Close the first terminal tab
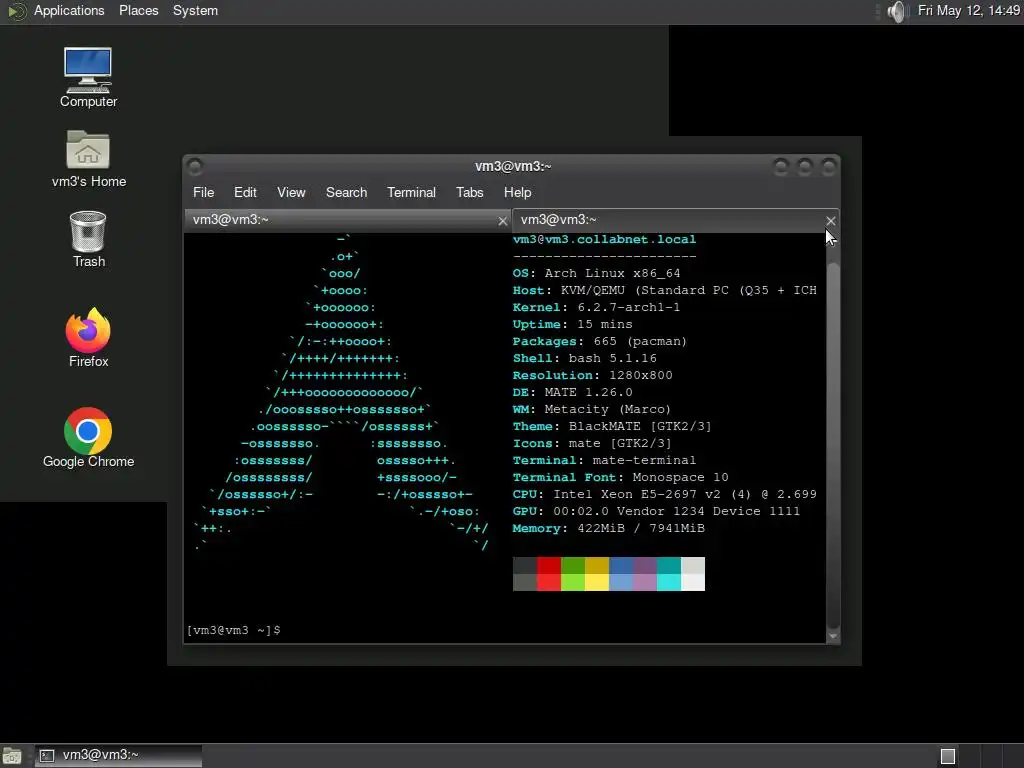1024x768 pixels. (x=503, y=221)
